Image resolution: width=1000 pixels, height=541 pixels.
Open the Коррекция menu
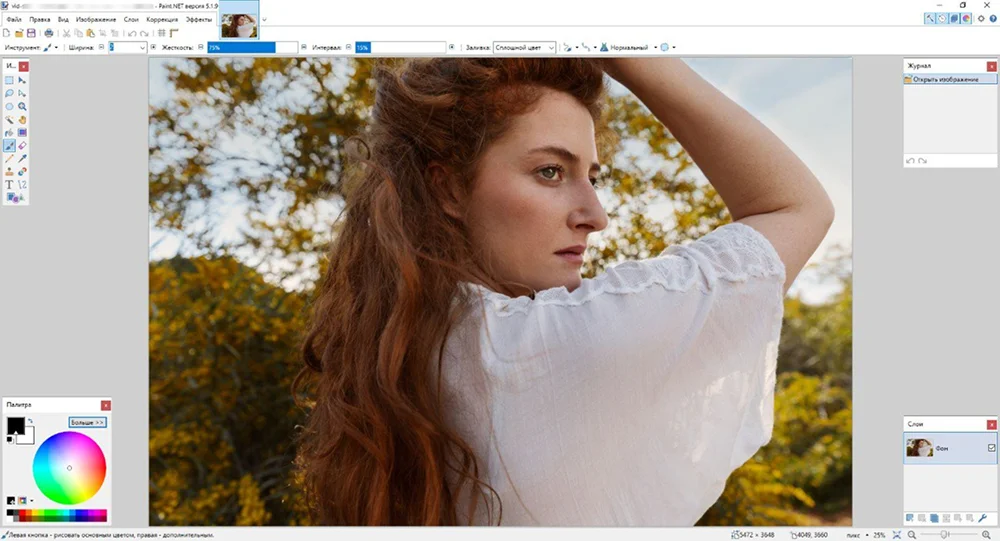161,19
